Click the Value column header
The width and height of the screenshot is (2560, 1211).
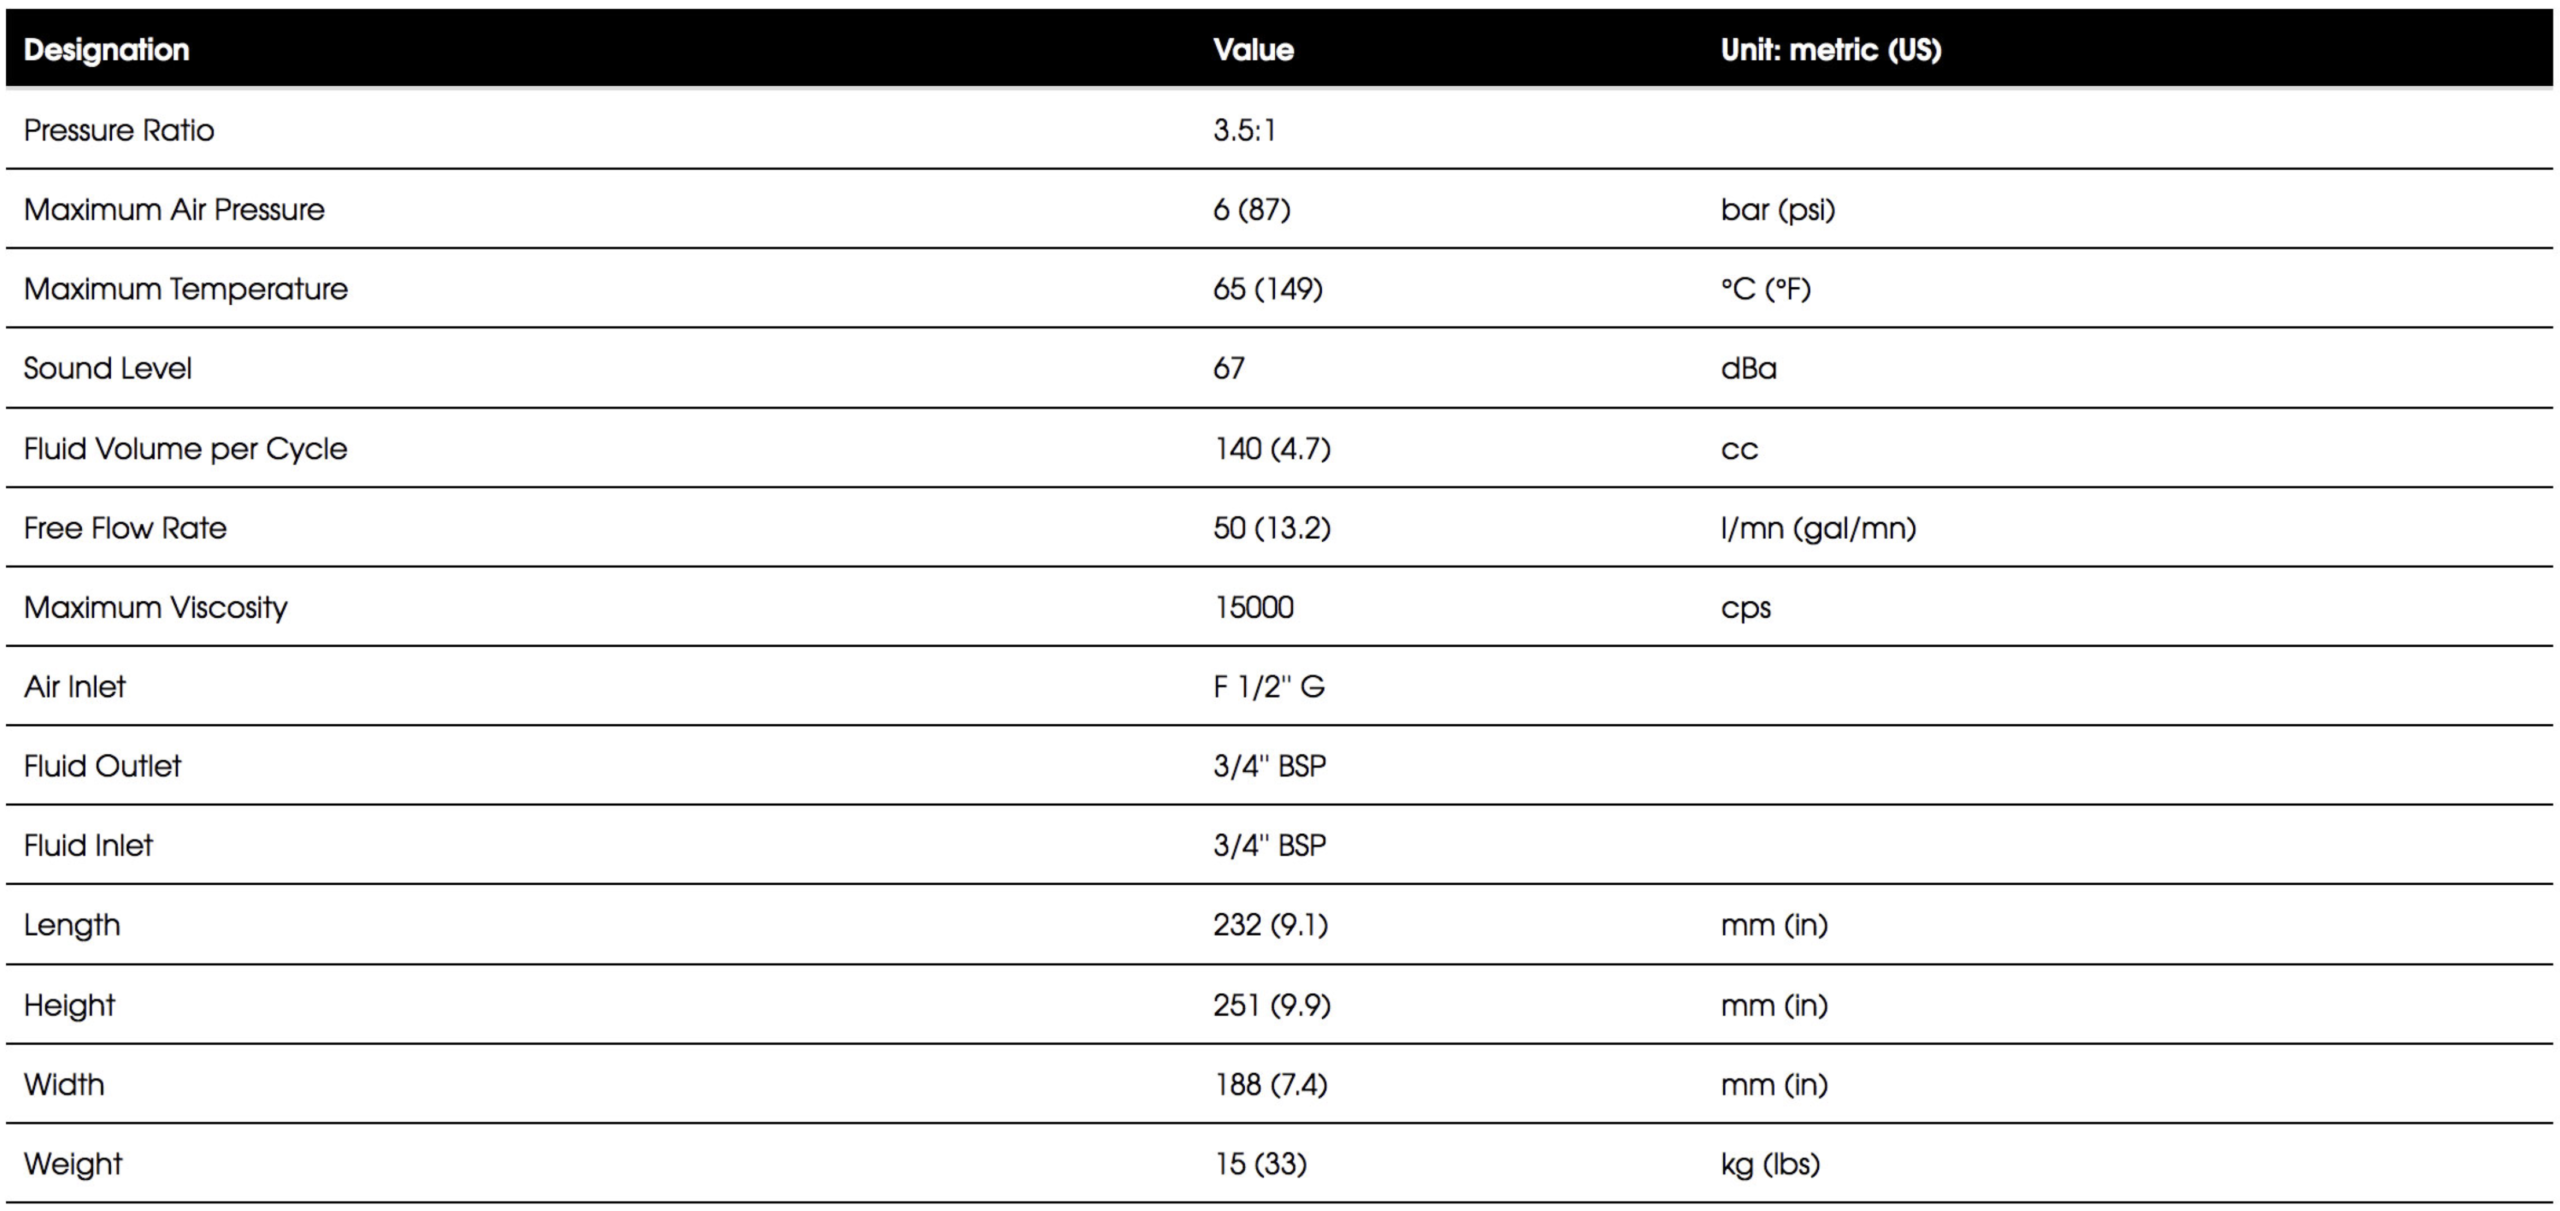[1253, 50]
